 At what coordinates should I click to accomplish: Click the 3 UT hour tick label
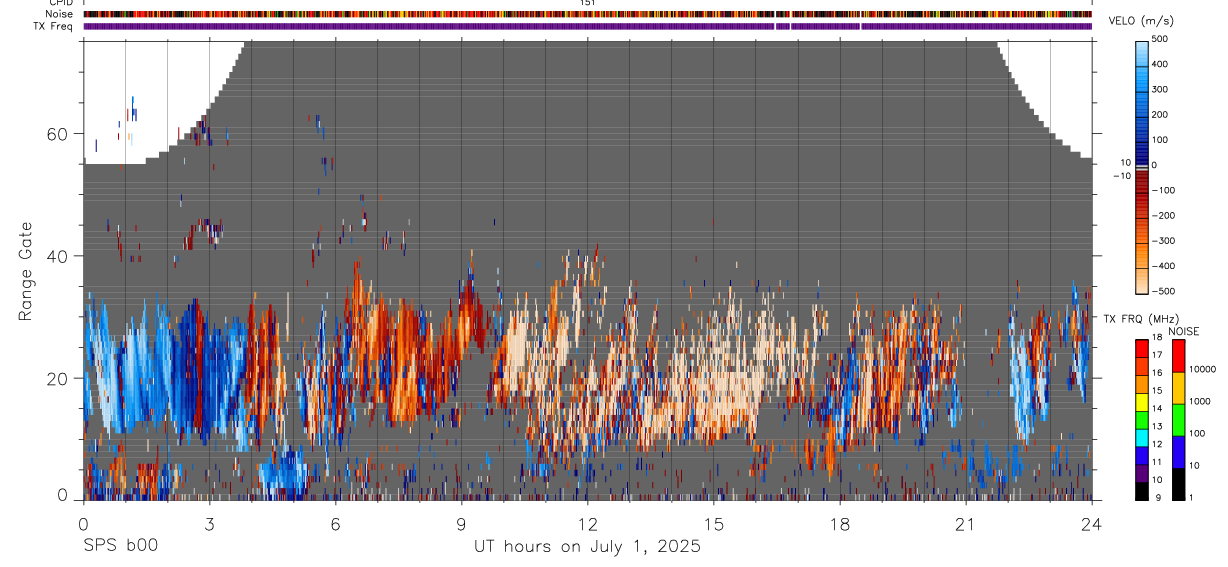point(209,524)
